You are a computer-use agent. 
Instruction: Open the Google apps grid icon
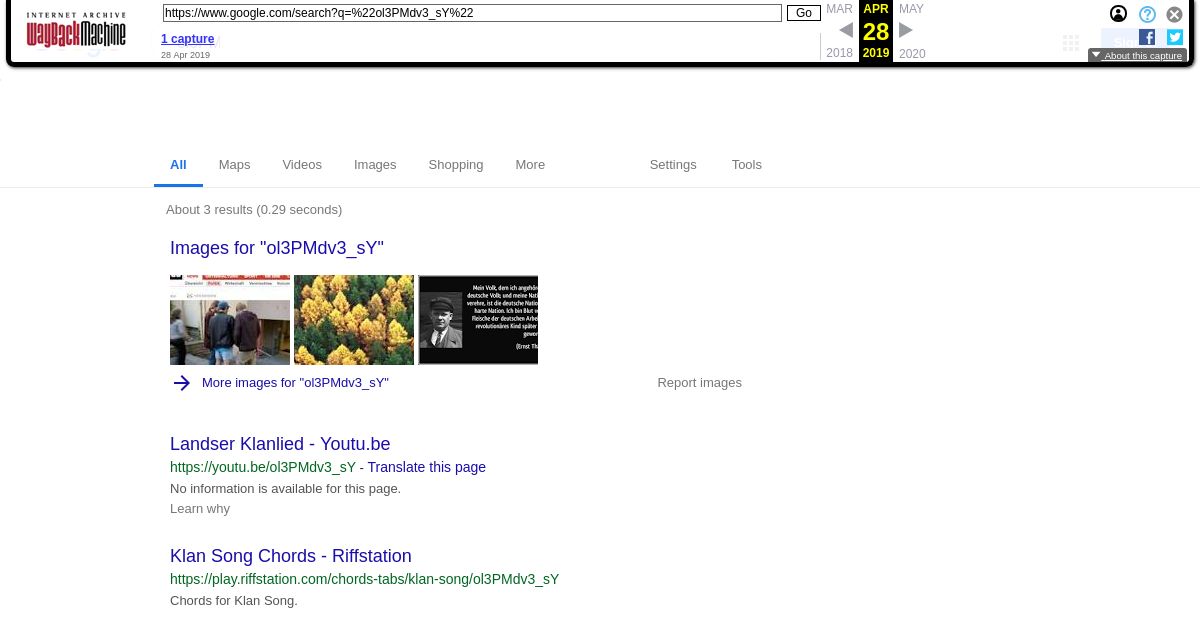click(x=1071, y=43)
